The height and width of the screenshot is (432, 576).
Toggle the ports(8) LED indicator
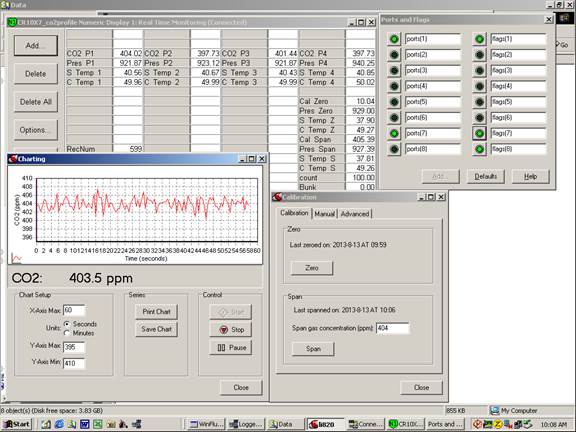(x=394, y=149)
